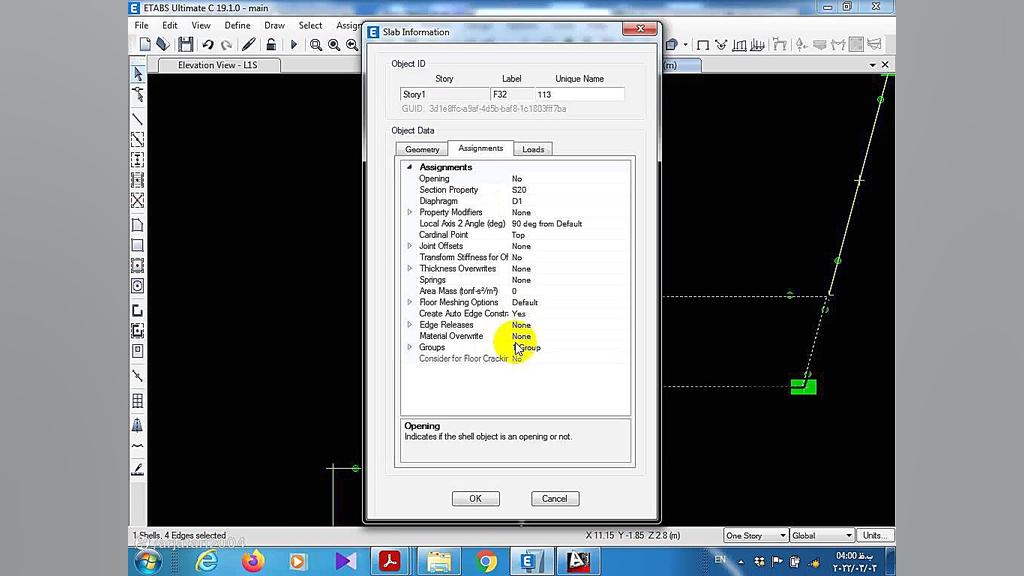Screen dimensions: 1024x576
Task: Click the Story field showing Story1
Action: tap(445, 95)
